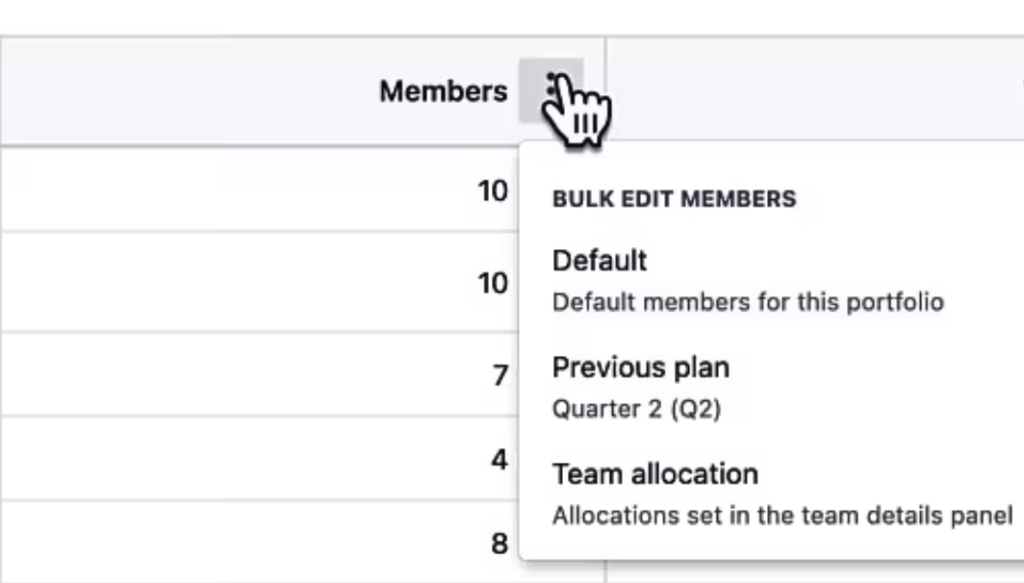This screenshot has width=1024, height=583.
Task: Click the BULK EDIT MEMBERS heading
Action: coord(674,198)
